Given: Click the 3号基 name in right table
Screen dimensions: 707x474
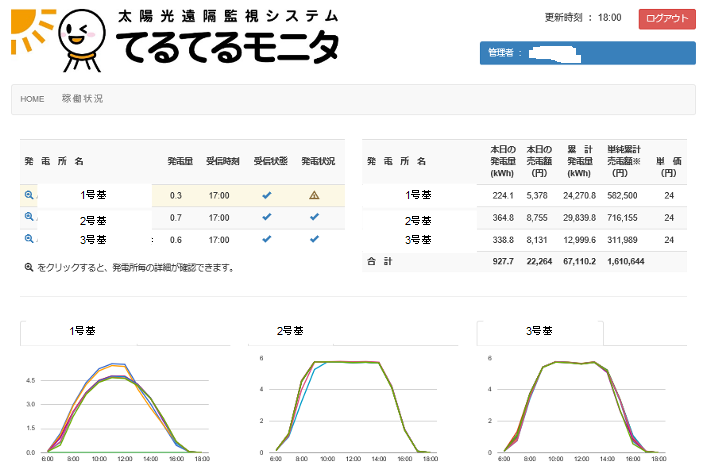Looking at the screenshot, I should [x=418, y=240].
